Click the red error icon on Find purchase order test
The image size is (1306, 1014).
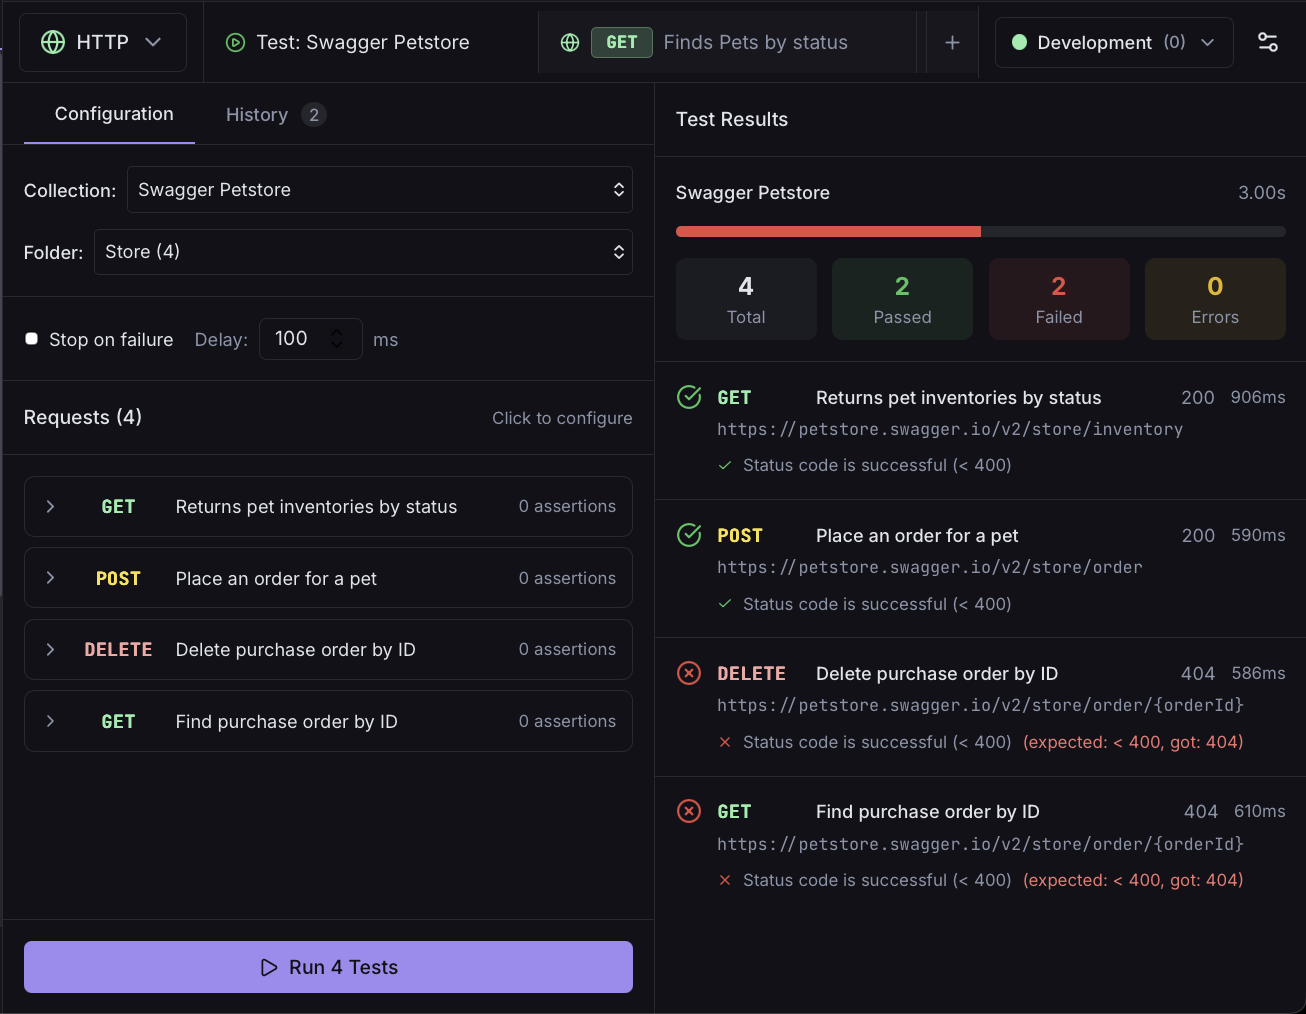689,811
